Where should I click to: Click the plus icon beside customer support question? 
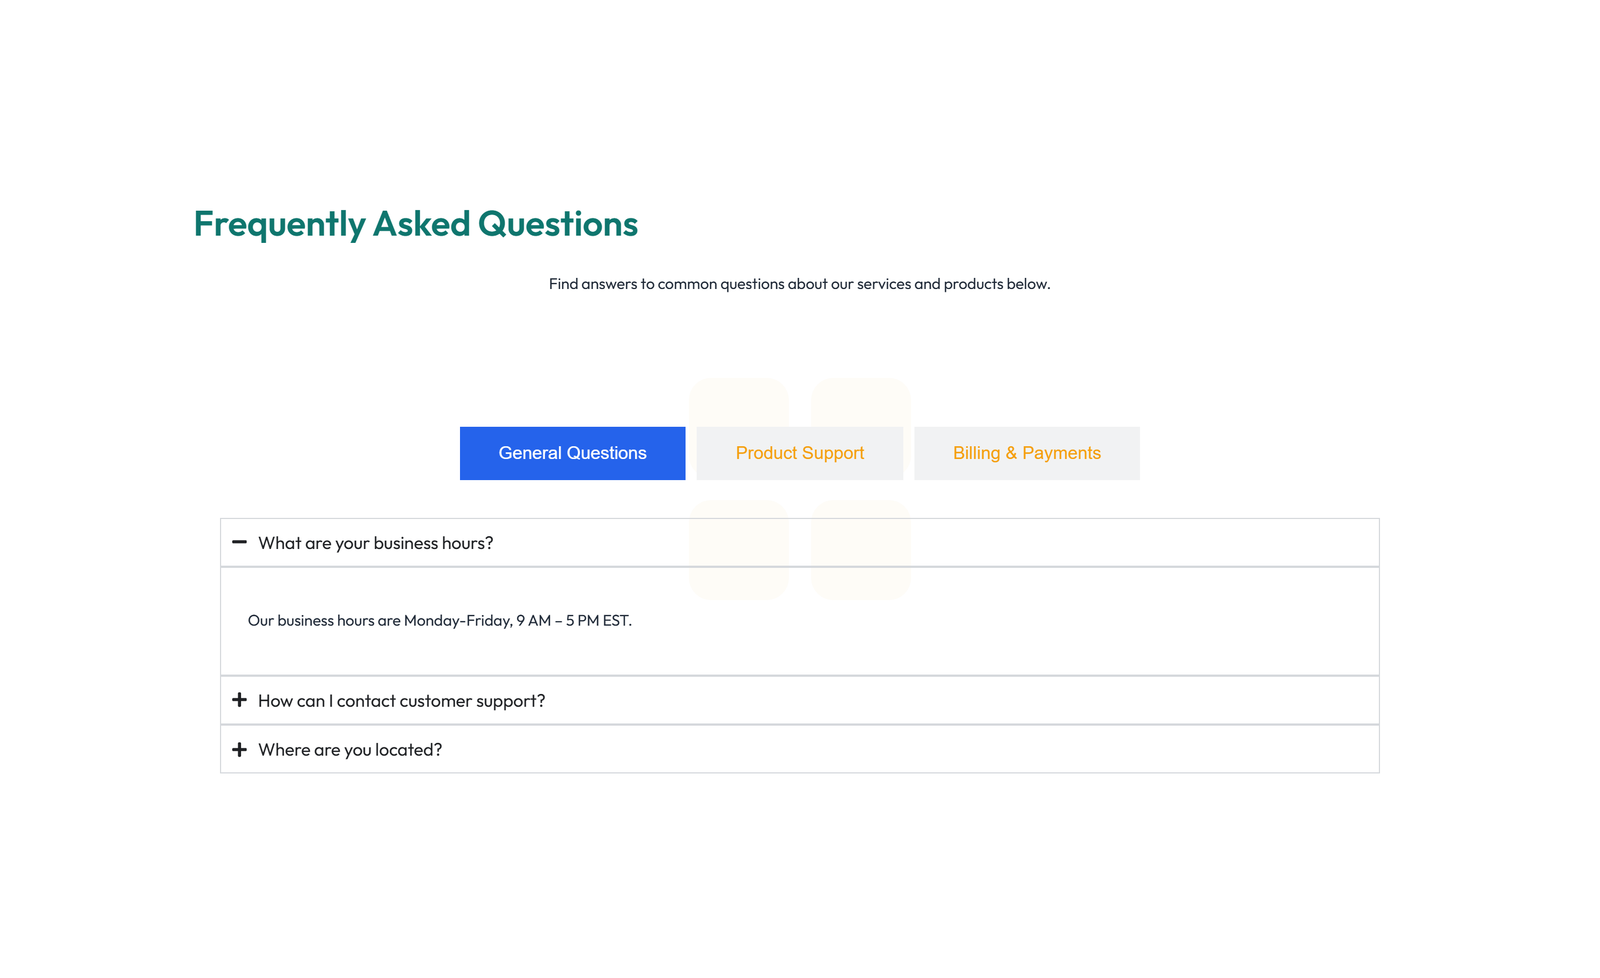coord(239,700)
